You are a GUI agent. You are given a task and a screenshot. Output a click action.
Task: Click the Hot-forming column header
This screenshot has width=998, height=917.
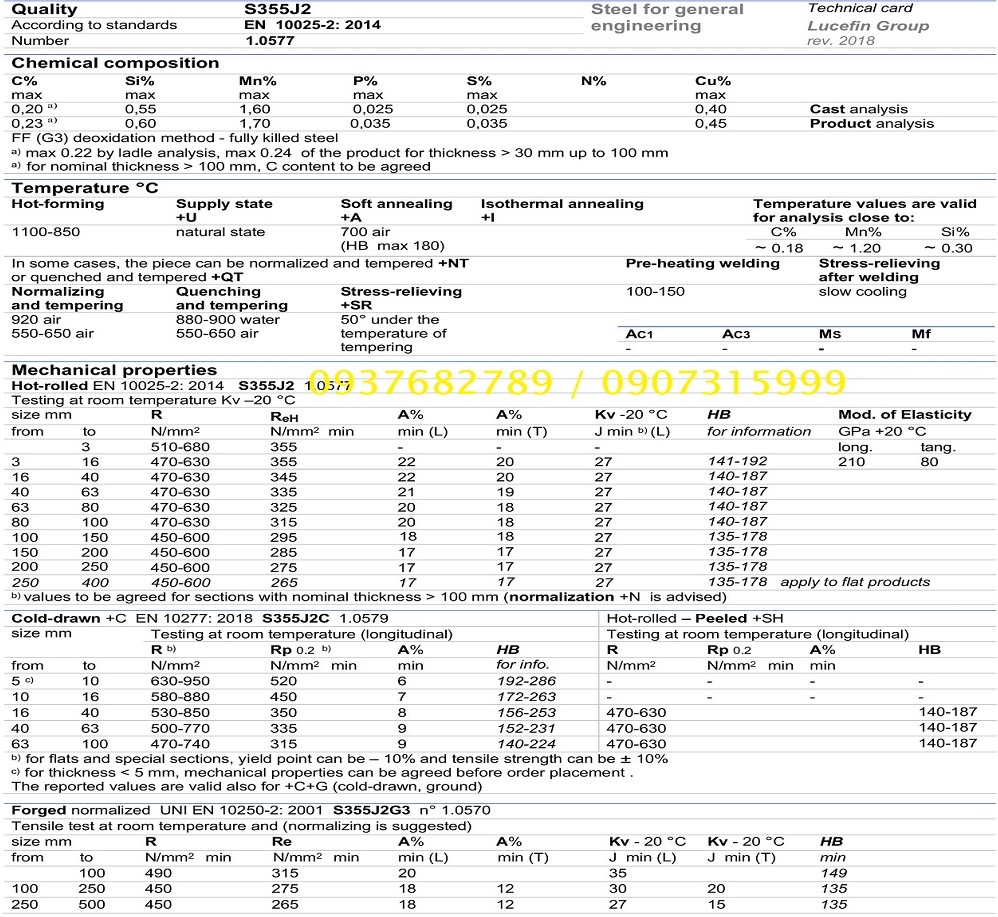coord(57,204)
